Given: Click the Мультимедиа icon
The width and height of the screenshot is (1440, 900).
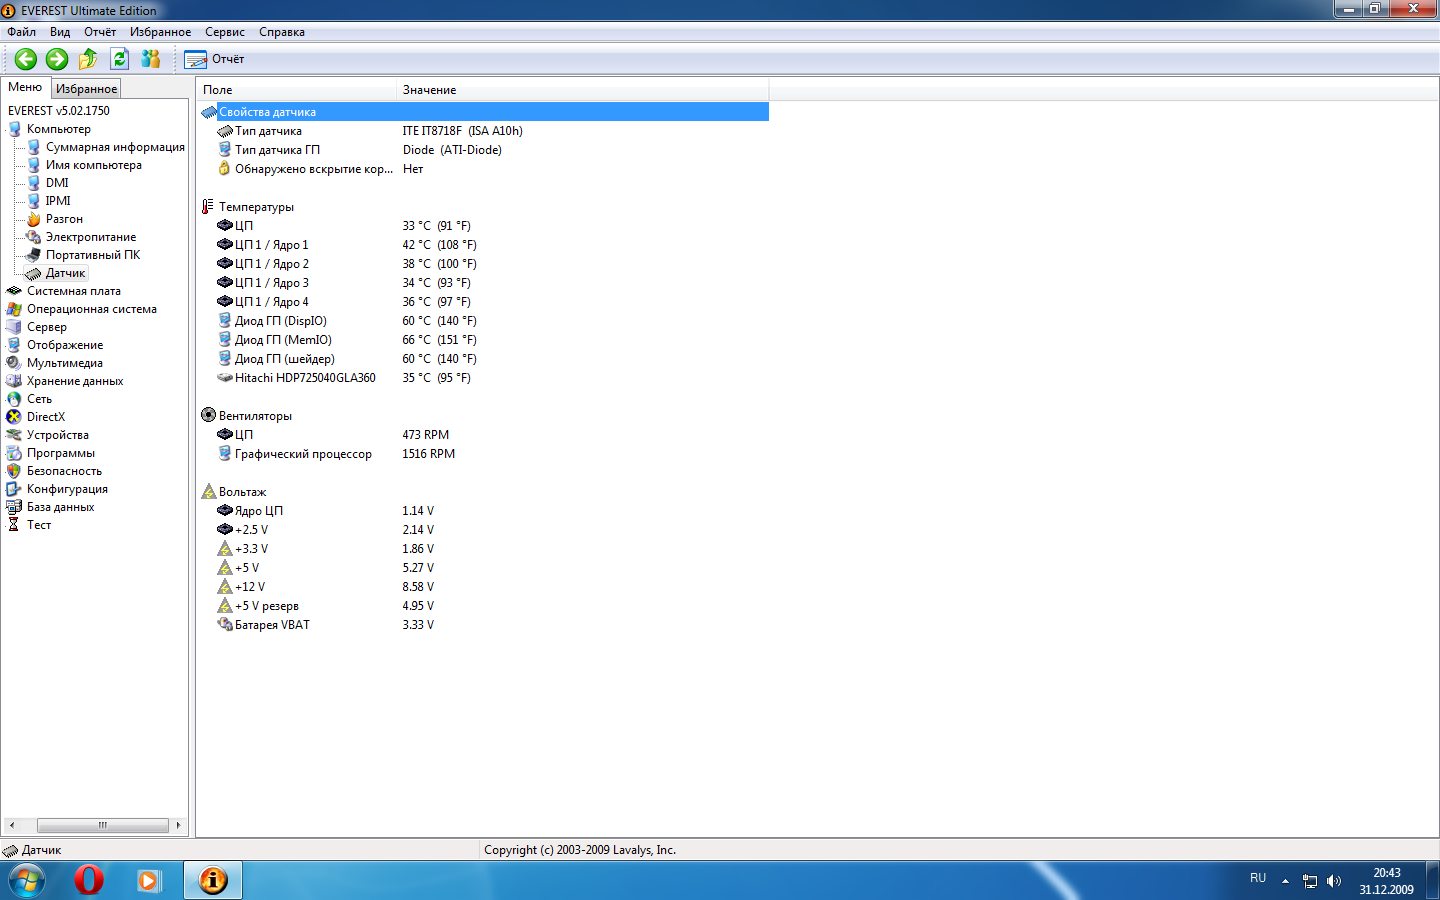Looking at the screenshot, I should [14, 363].
